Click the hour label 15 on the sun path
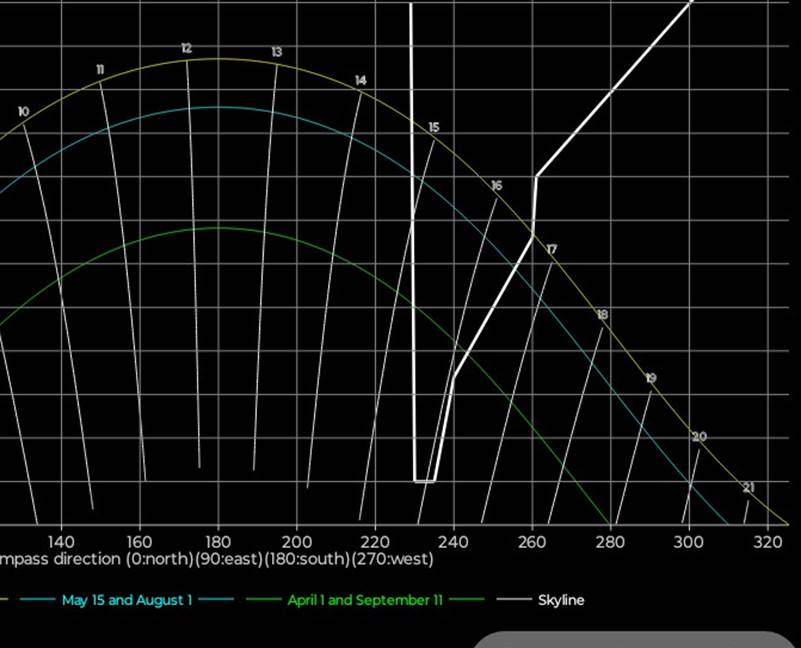Image resolution: width=801 pixels, height=648 pixels. (x=434, y=127)
